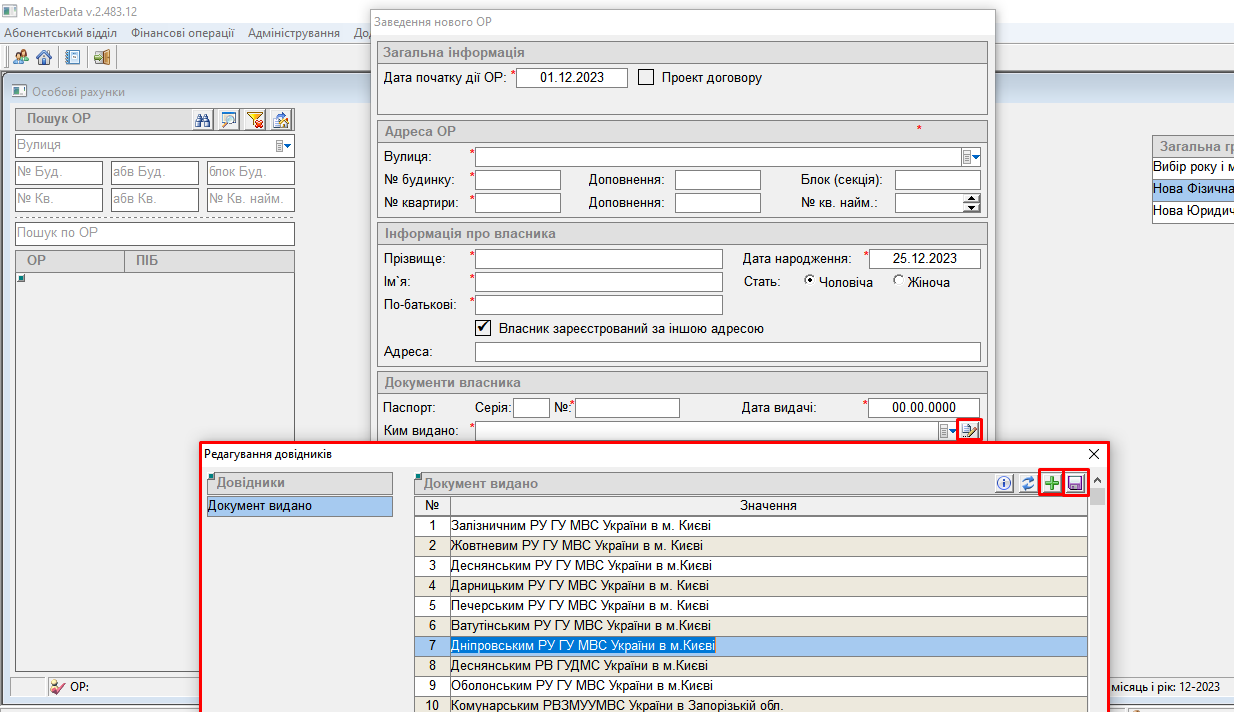Click the binoculars search icon in Пошук ОР
The width and height of the screenshot is (1234, 712).
(x=202, y=119)
